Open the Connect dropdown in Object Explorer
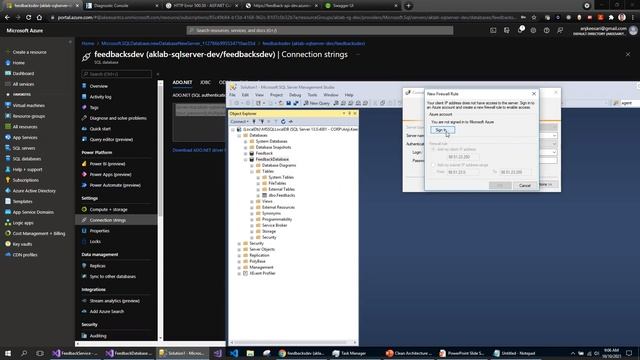The width and height of the screenshot is (640, 360). (239, 122)
